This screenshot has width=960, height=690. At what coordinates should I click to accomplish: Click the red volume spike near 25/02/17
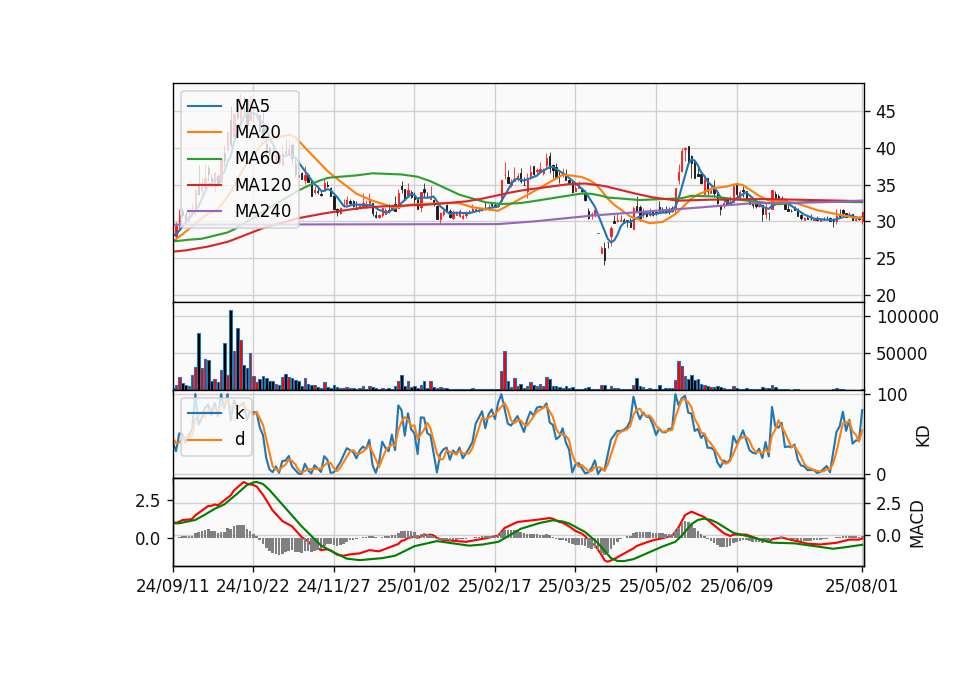point(505,370)
